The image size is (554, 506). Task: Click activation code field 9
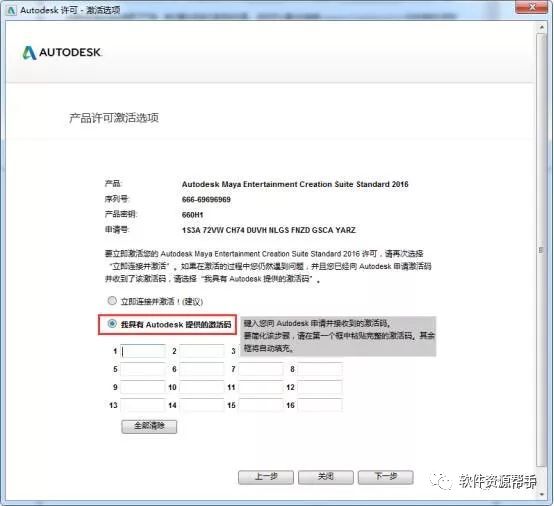coord(143,387)
